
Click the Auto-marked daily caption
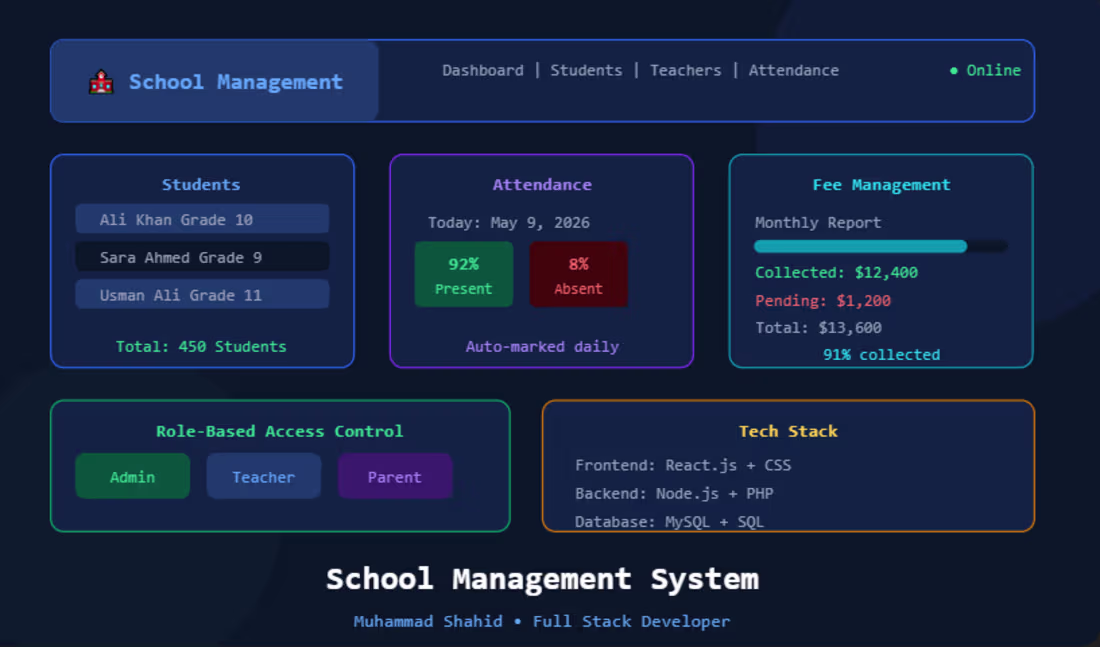coord(542,347)
